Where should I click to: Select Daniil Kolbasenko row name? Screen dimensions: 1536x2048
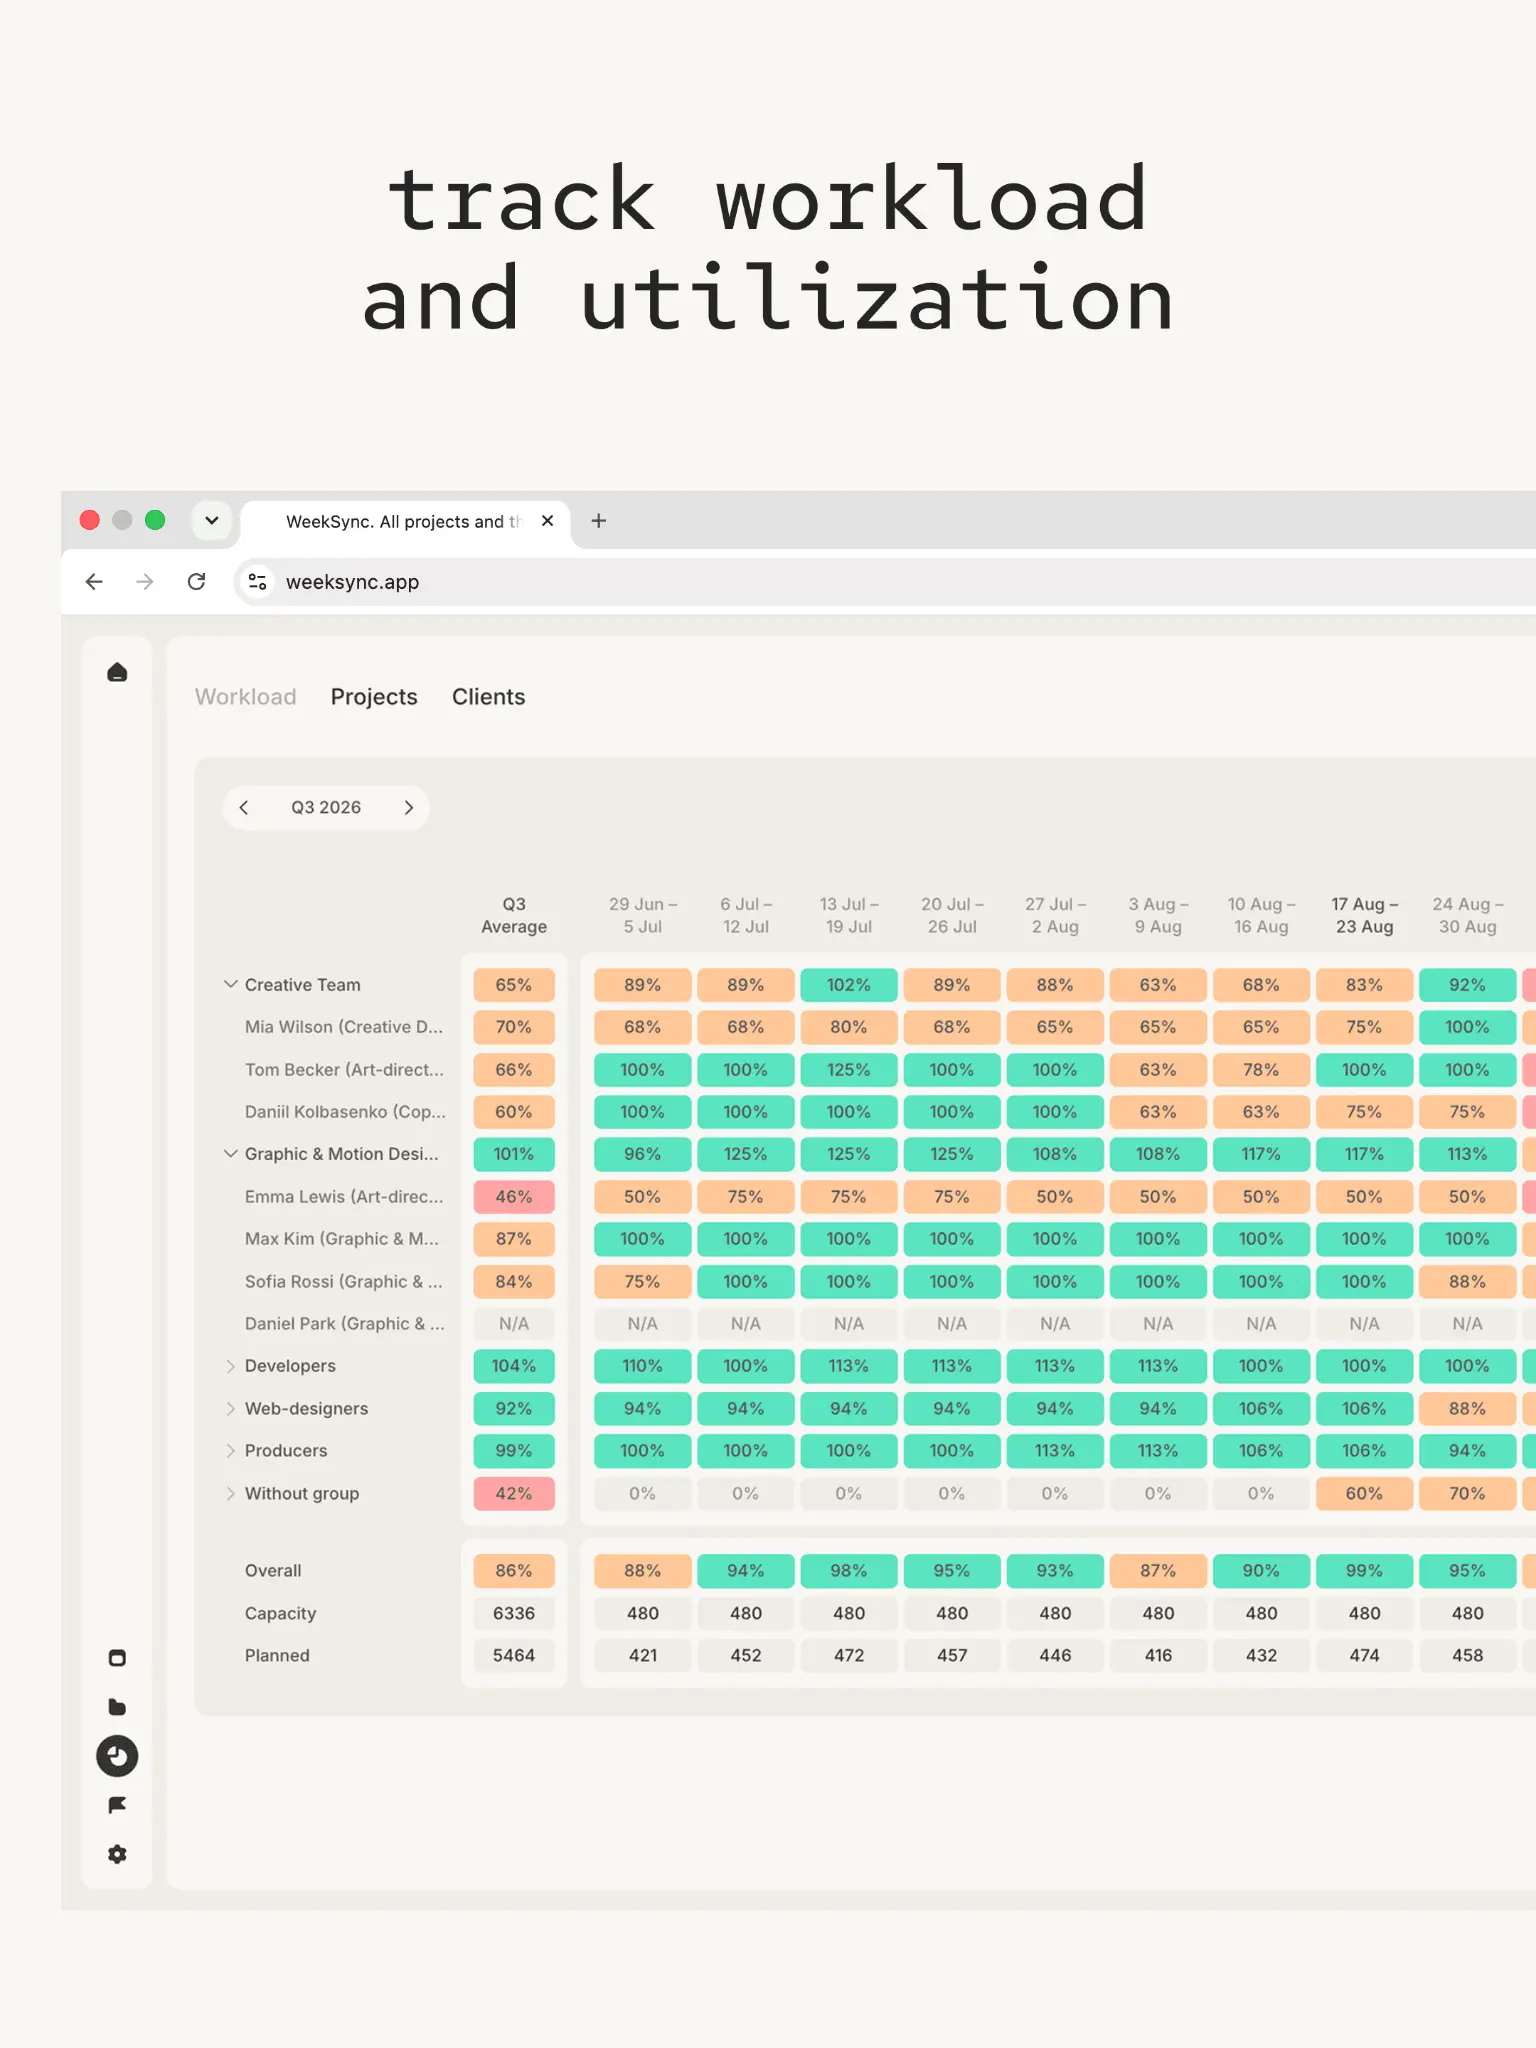click(x=346, y=1112)
